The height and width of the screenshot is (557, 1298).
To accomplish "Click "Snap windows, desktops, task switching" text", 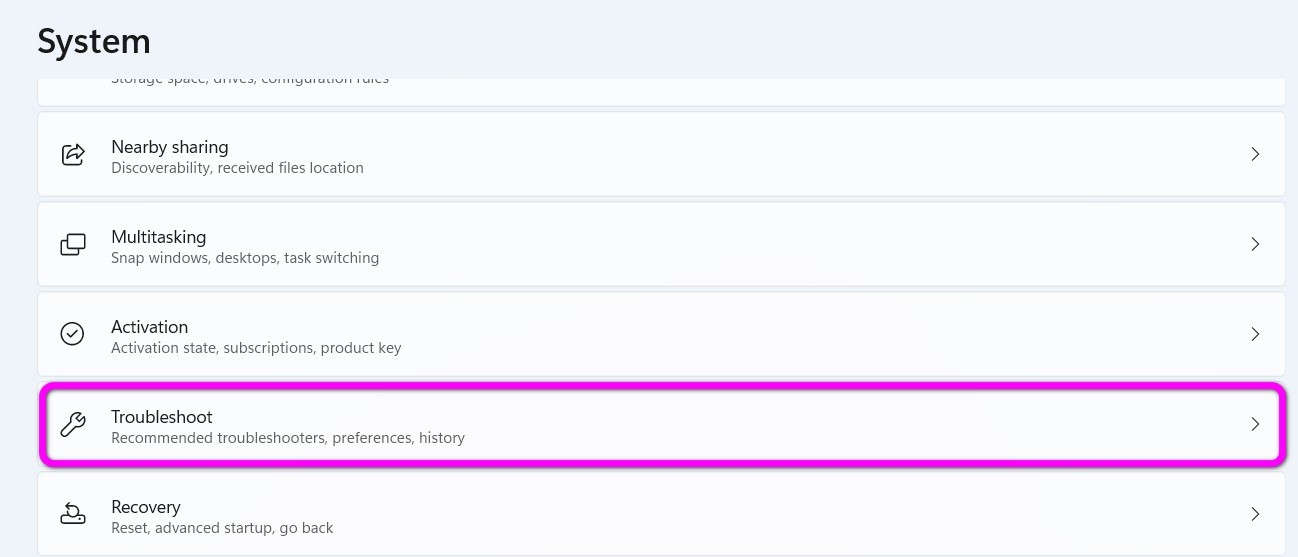I will pyautogui.click(x=245, y=258).
